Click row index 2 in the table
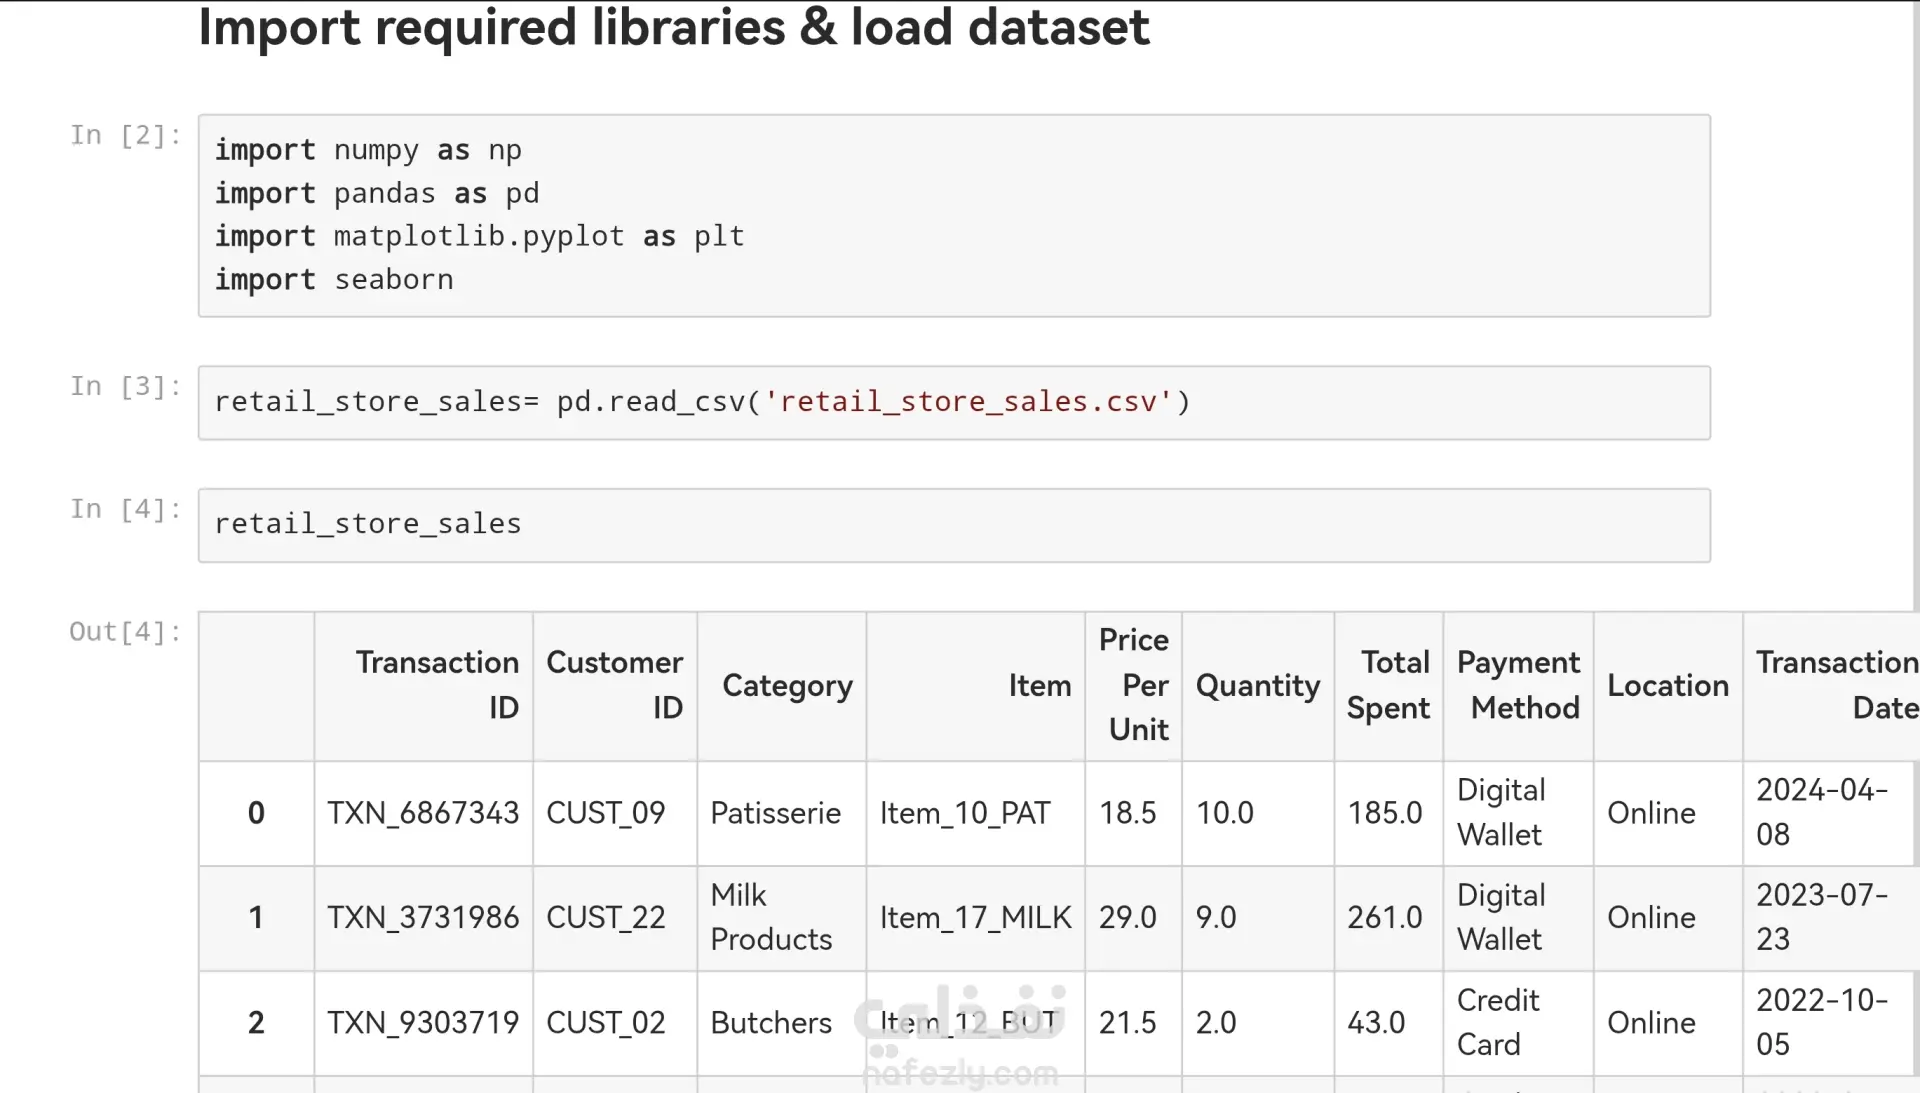Image resolution: width=1920 pixels, height=1093 pixels. pos(256,1023)
